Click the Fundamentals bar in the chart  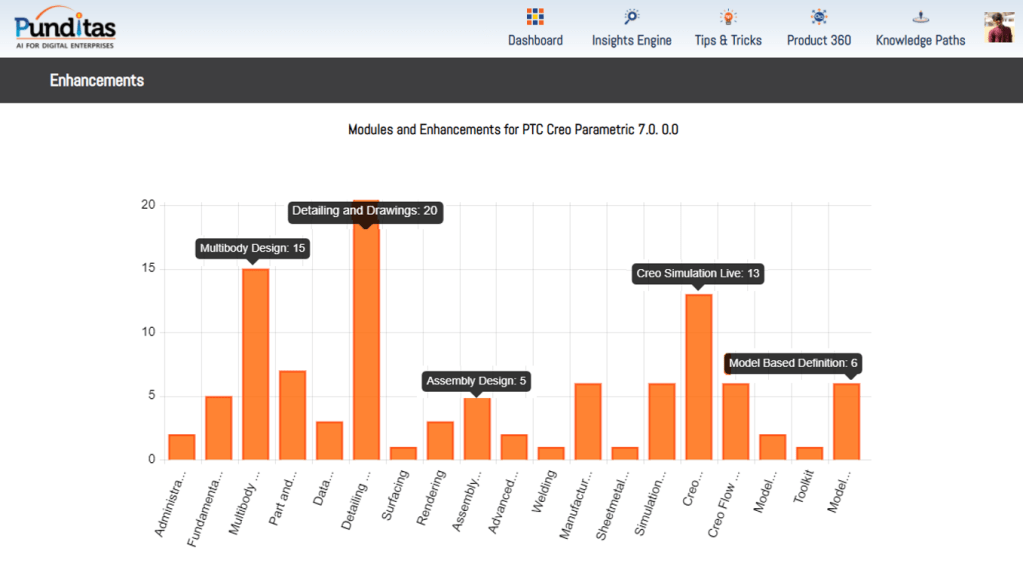218,428
